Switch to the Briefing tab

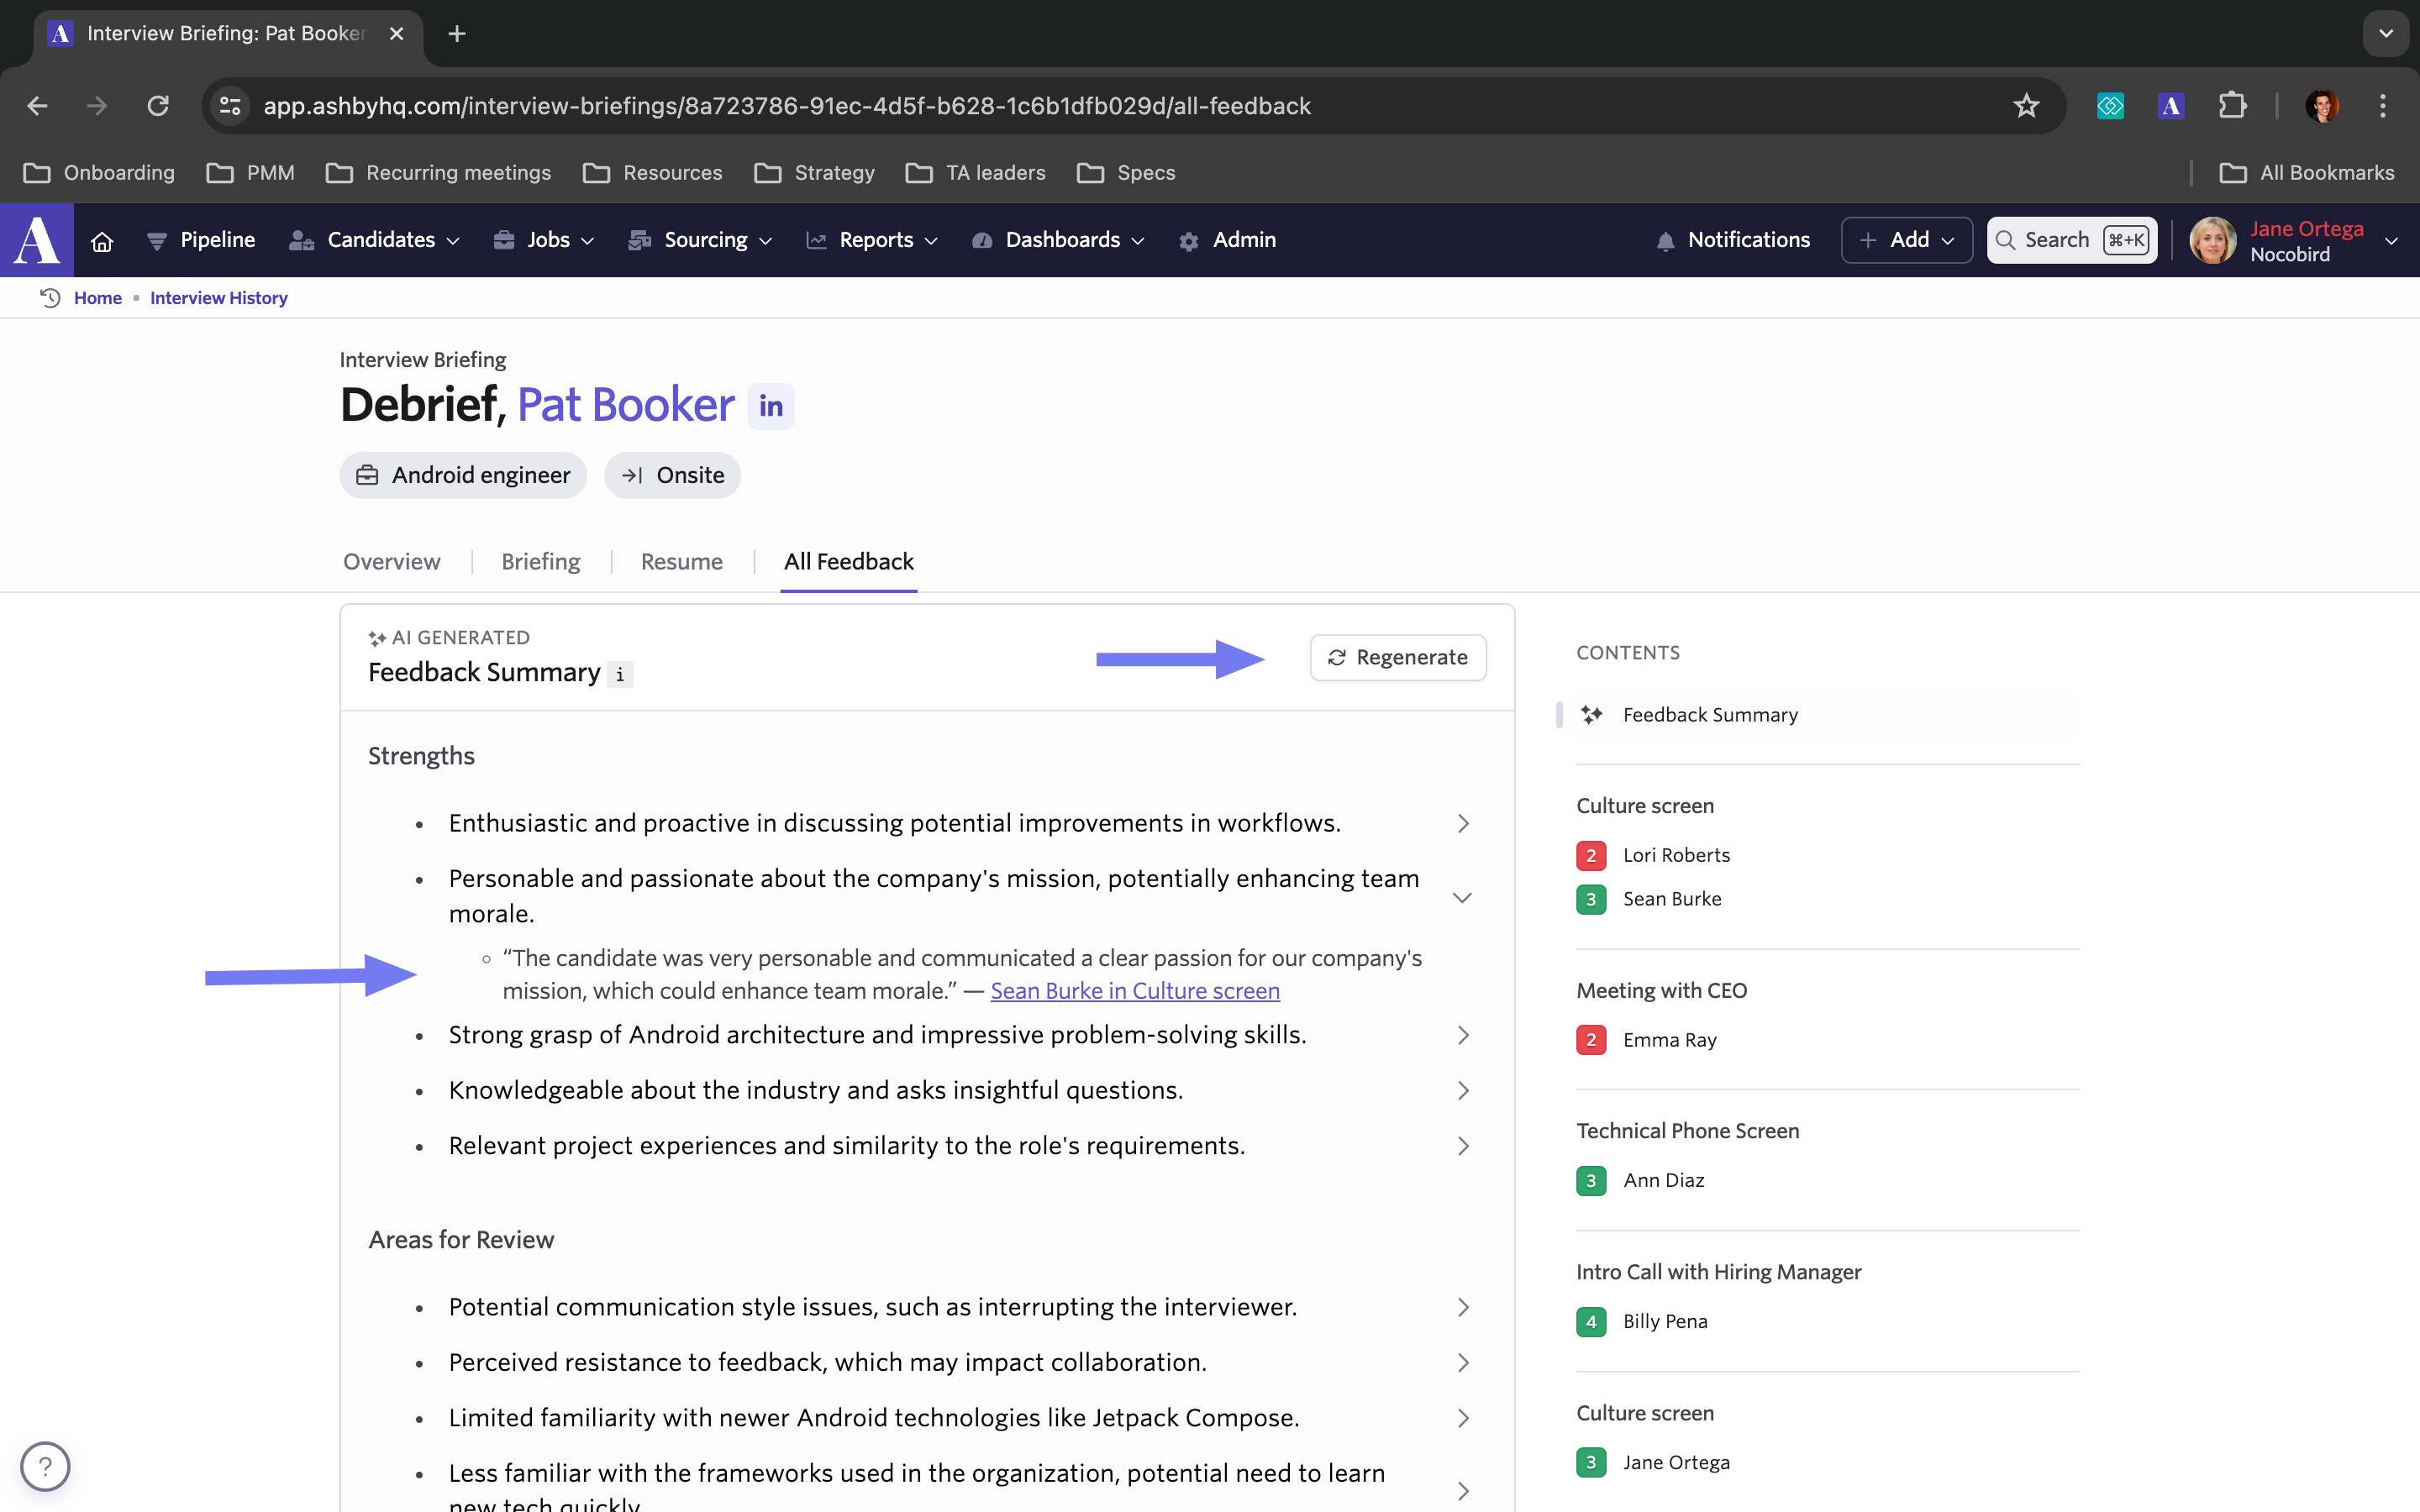pos(540,562)
